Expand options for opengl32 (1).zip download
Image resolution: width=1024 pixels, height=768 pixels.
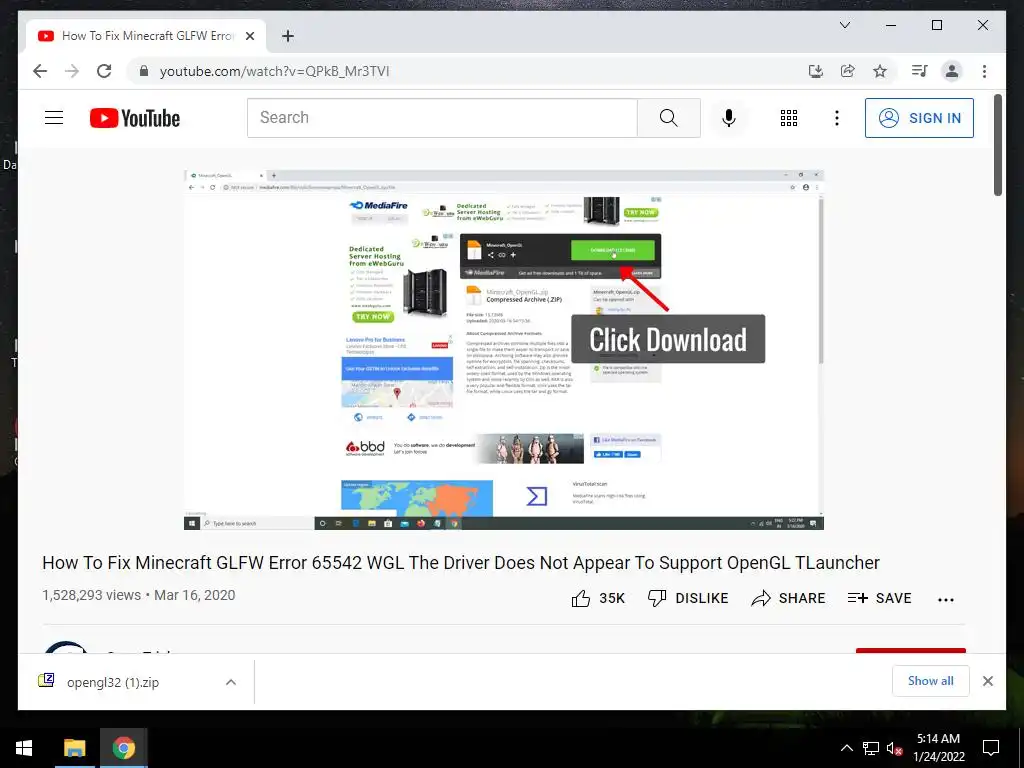click(x=231, y=682)
